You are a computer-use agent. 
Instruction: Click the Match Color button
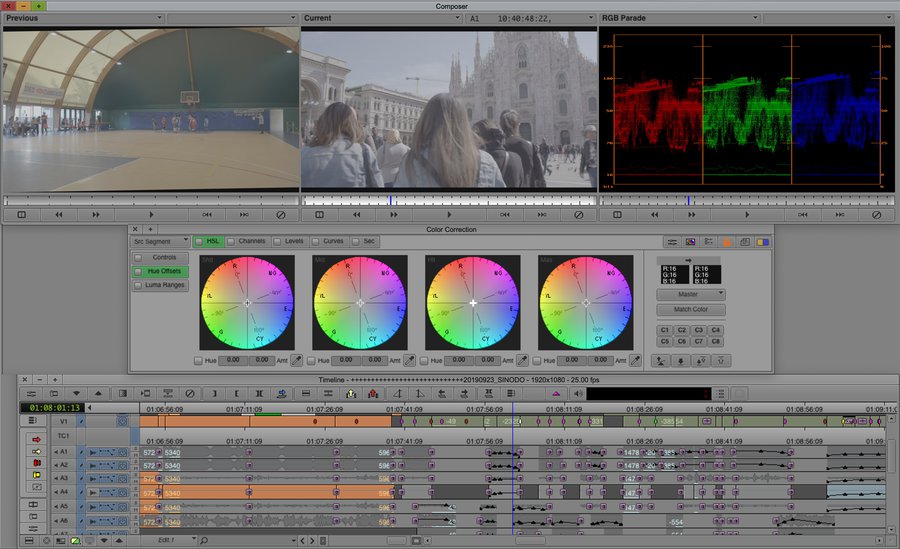tap(691, 309)
